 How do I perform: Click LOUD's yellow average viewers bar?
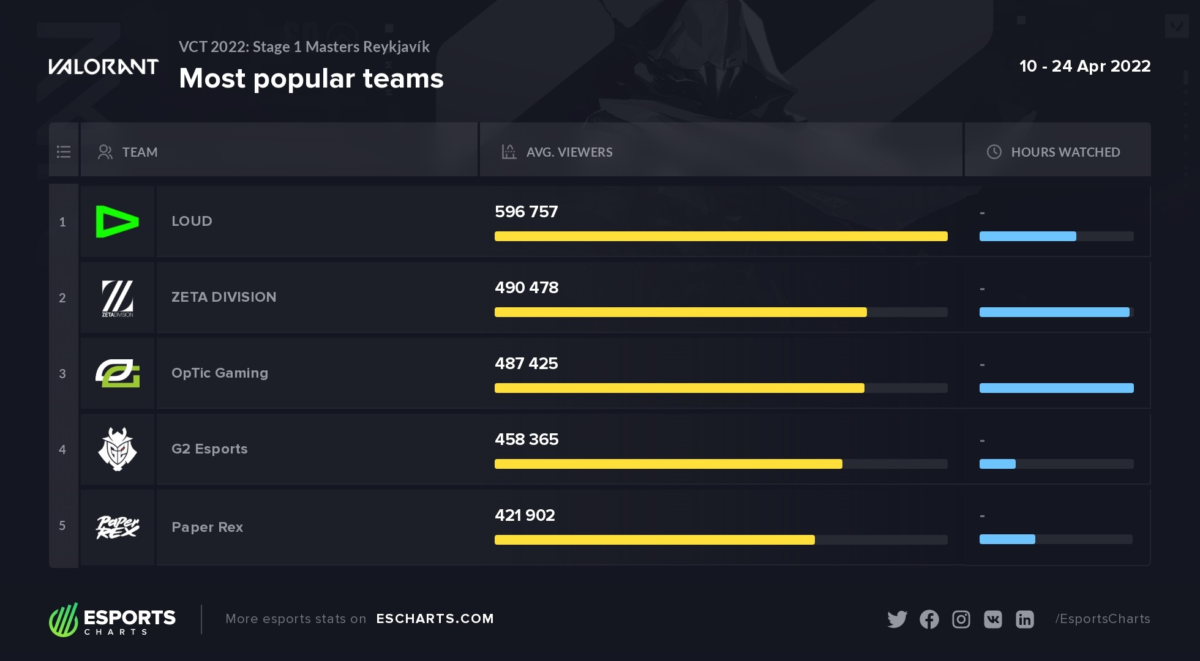[x=720, y=236]
